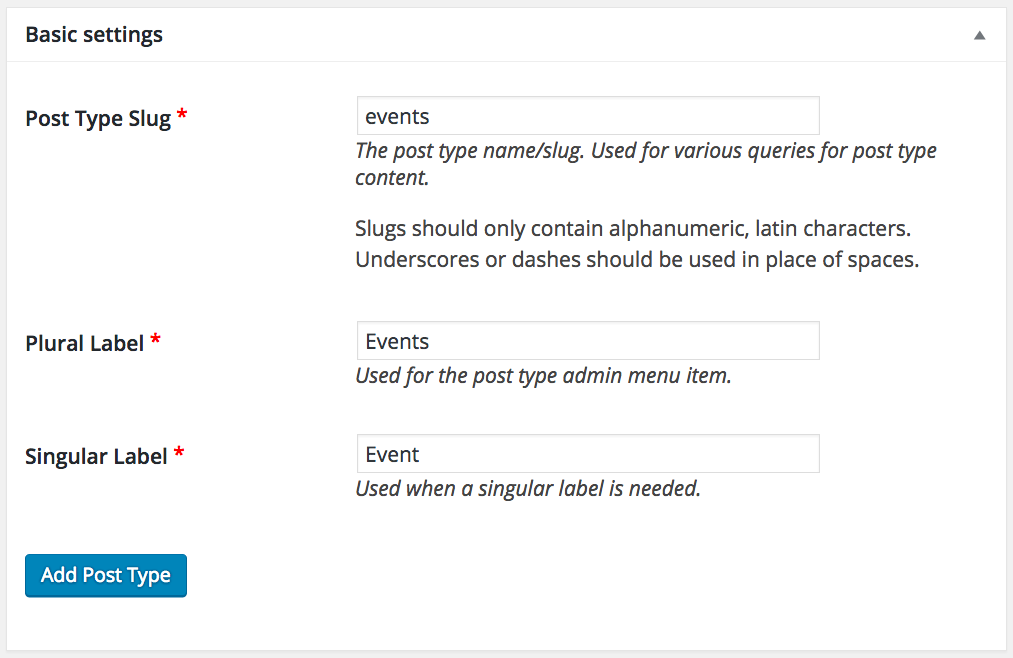Click the 'Underscores or dashes' help line
The height and width of the screenshot is (658, 1013).
click(x=636, y=261)
